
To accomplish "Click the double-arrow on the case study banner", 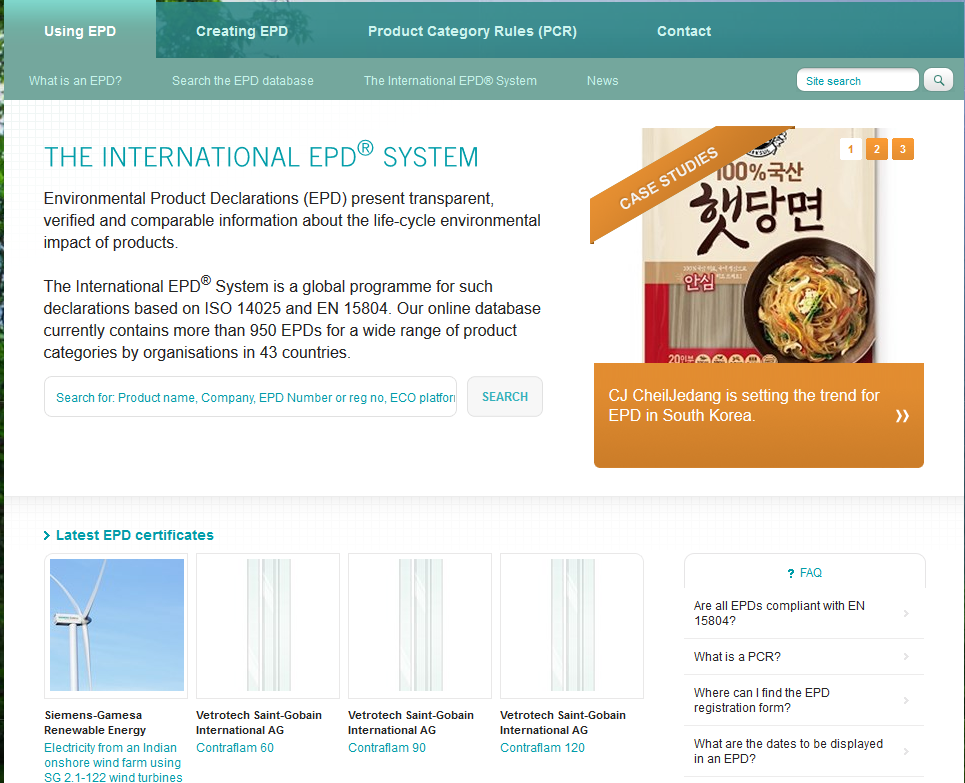I will (902, 416).
